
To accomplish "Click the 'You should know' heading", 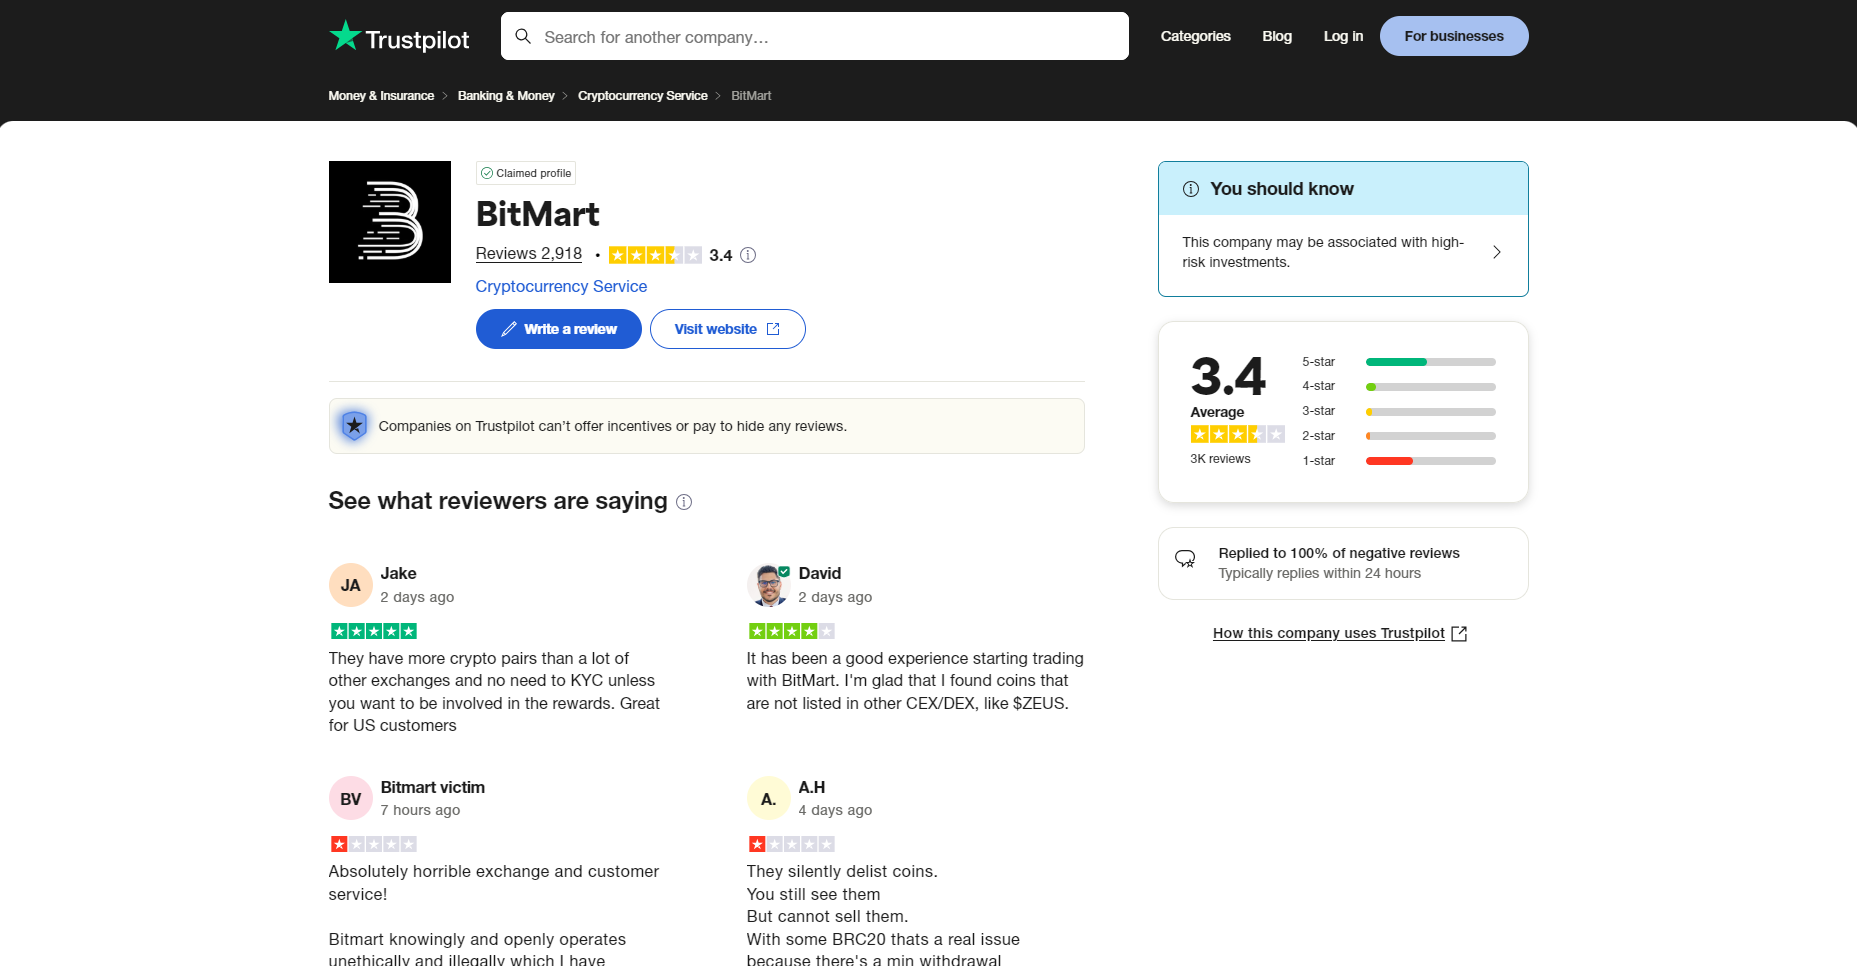I will (1282, 189).
